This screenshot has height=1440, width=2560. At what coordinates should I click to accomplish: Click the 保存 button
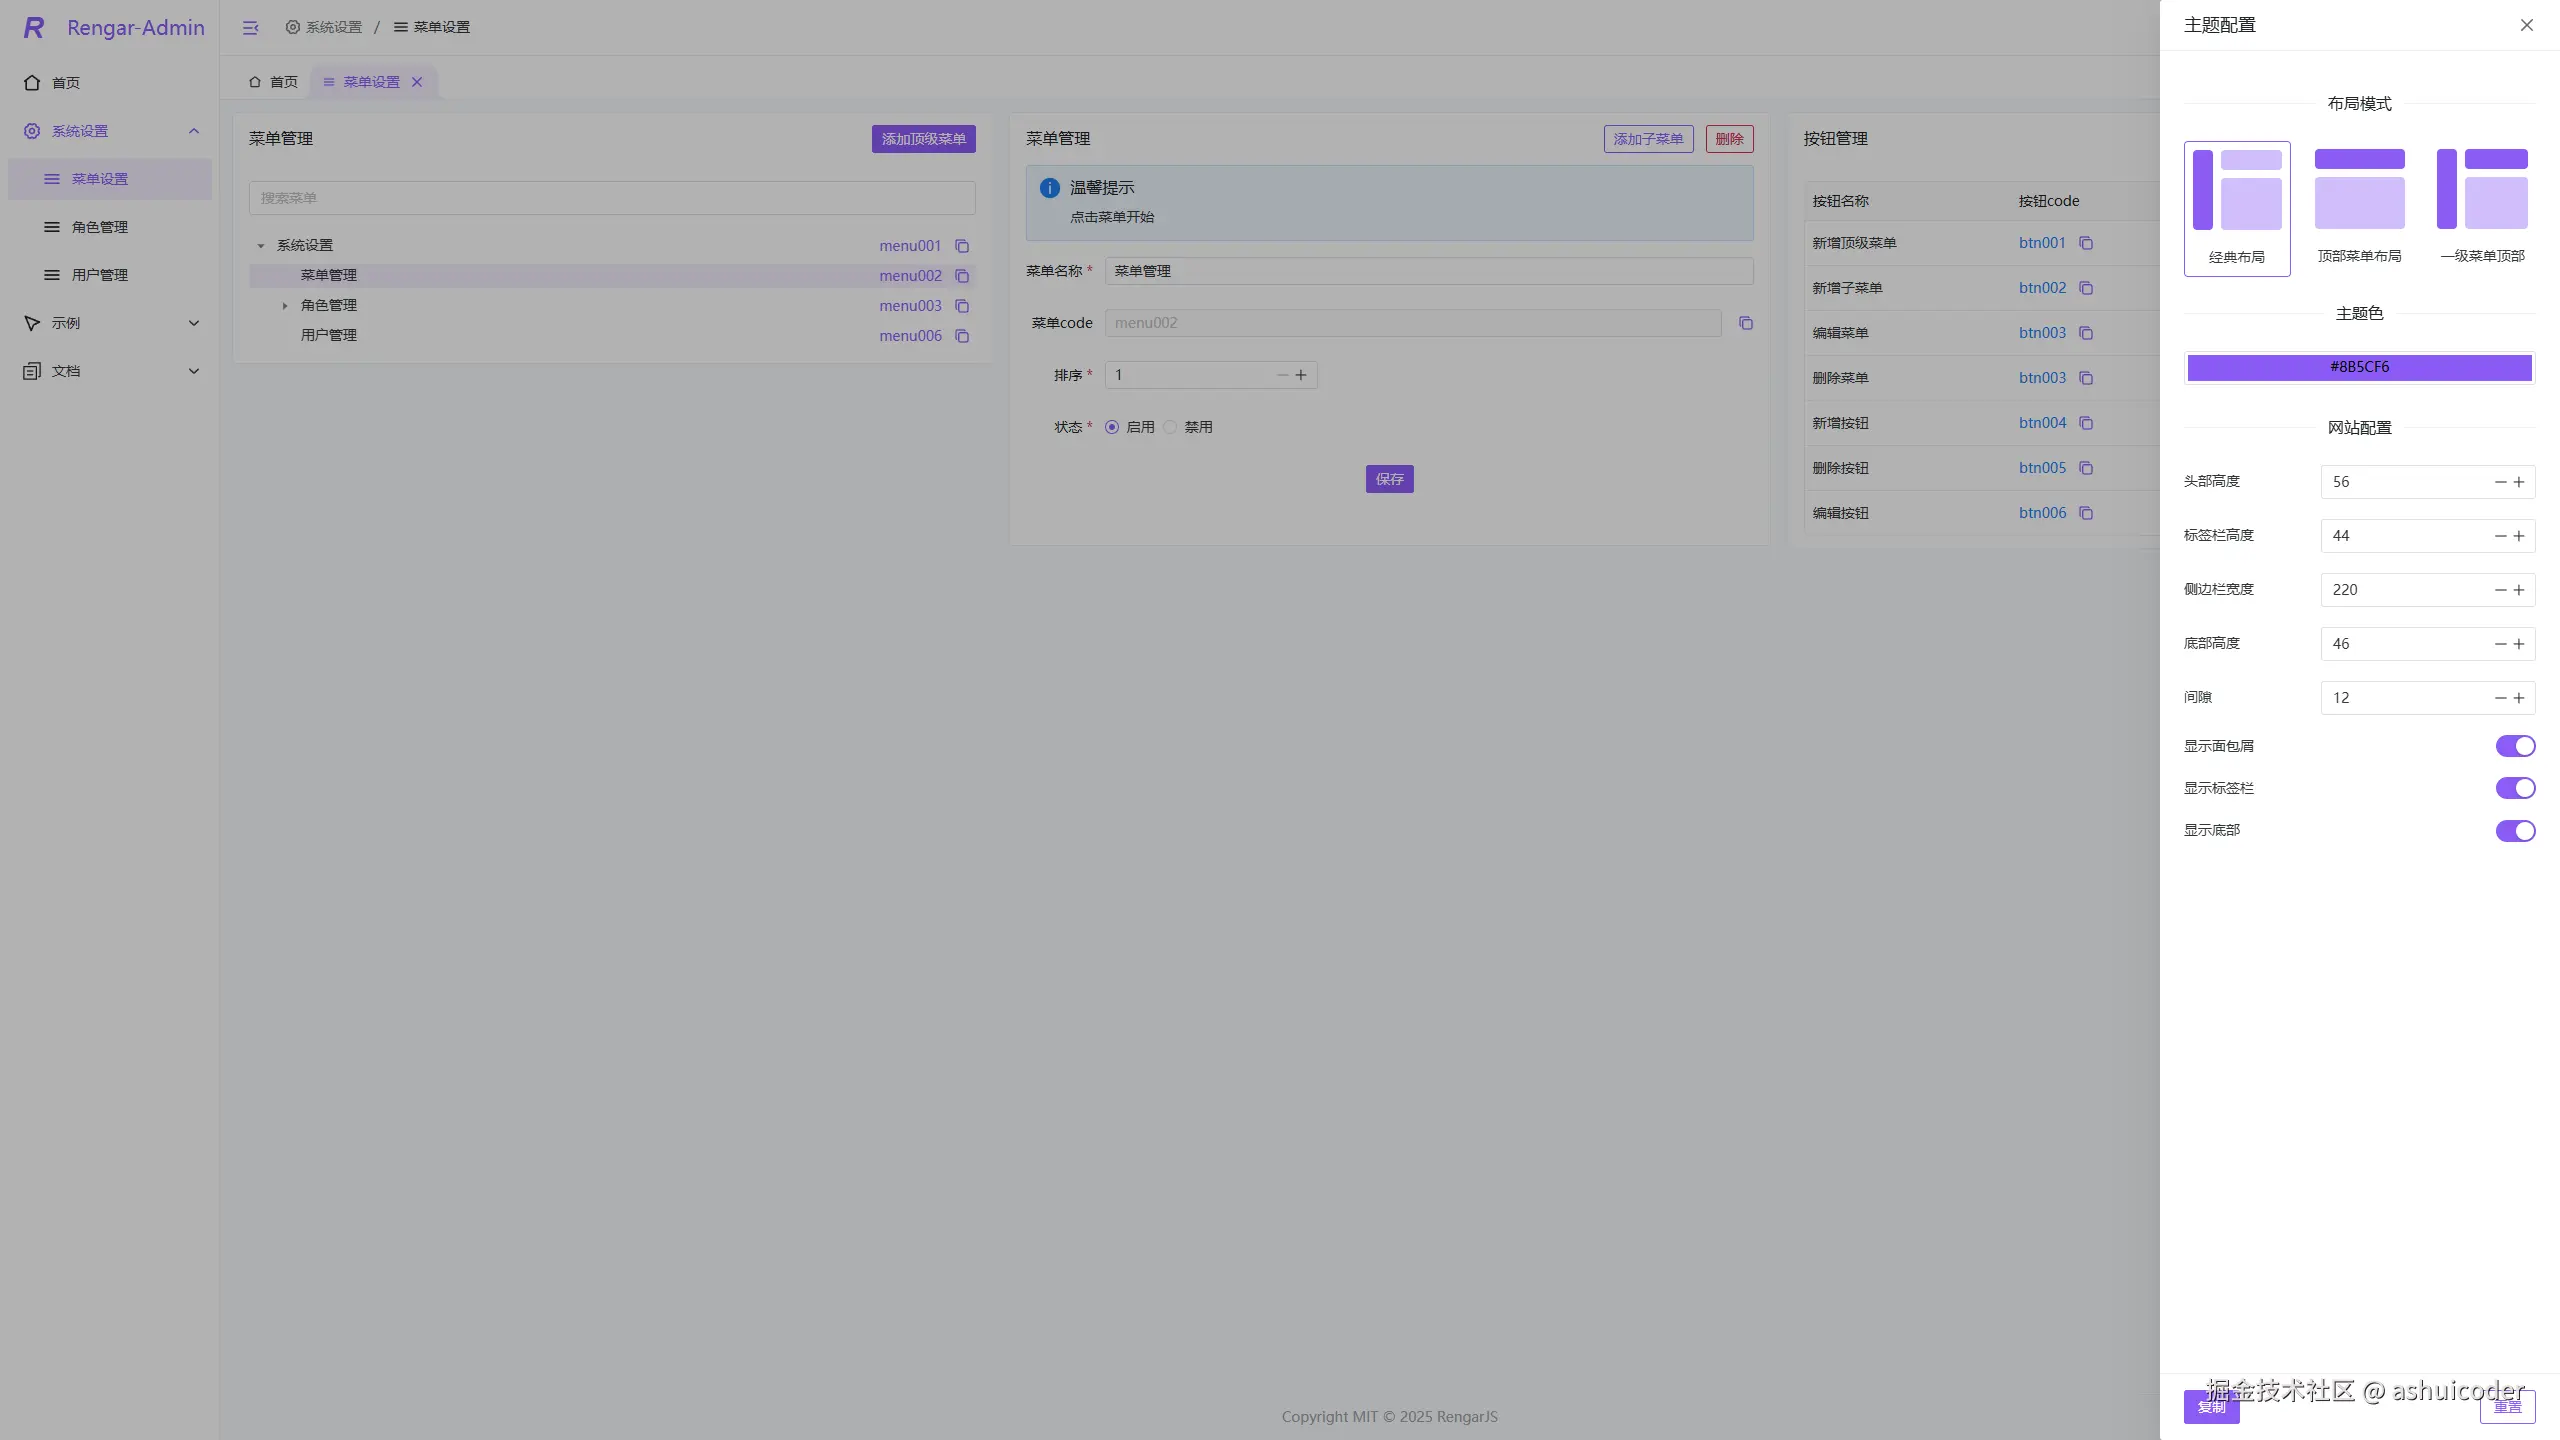[1389, 479]
